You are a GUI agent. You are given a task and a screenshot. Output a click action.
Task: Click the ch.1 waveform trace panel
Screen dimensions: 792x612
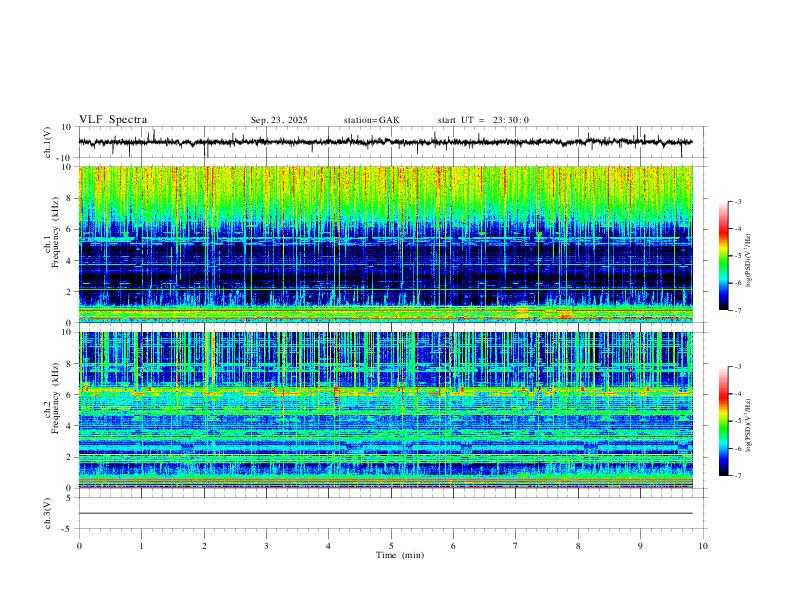(x=393, y=142)
